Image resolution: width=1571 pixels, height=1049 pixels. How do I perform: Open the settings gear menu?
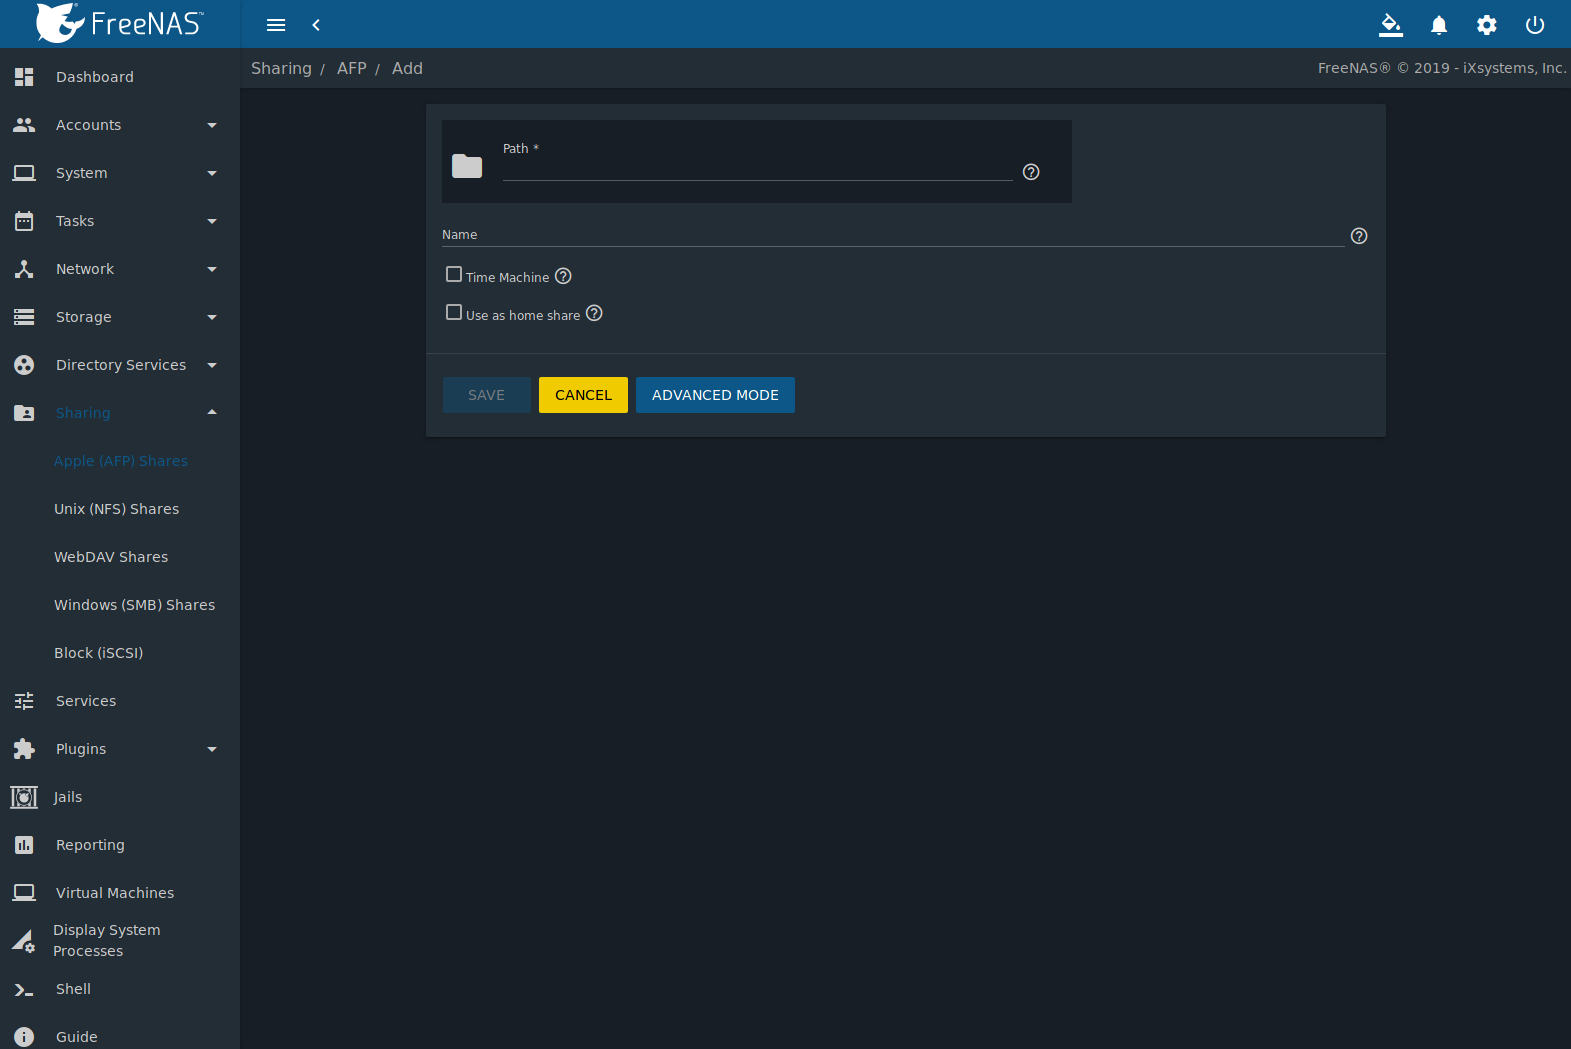point(1487,25)
